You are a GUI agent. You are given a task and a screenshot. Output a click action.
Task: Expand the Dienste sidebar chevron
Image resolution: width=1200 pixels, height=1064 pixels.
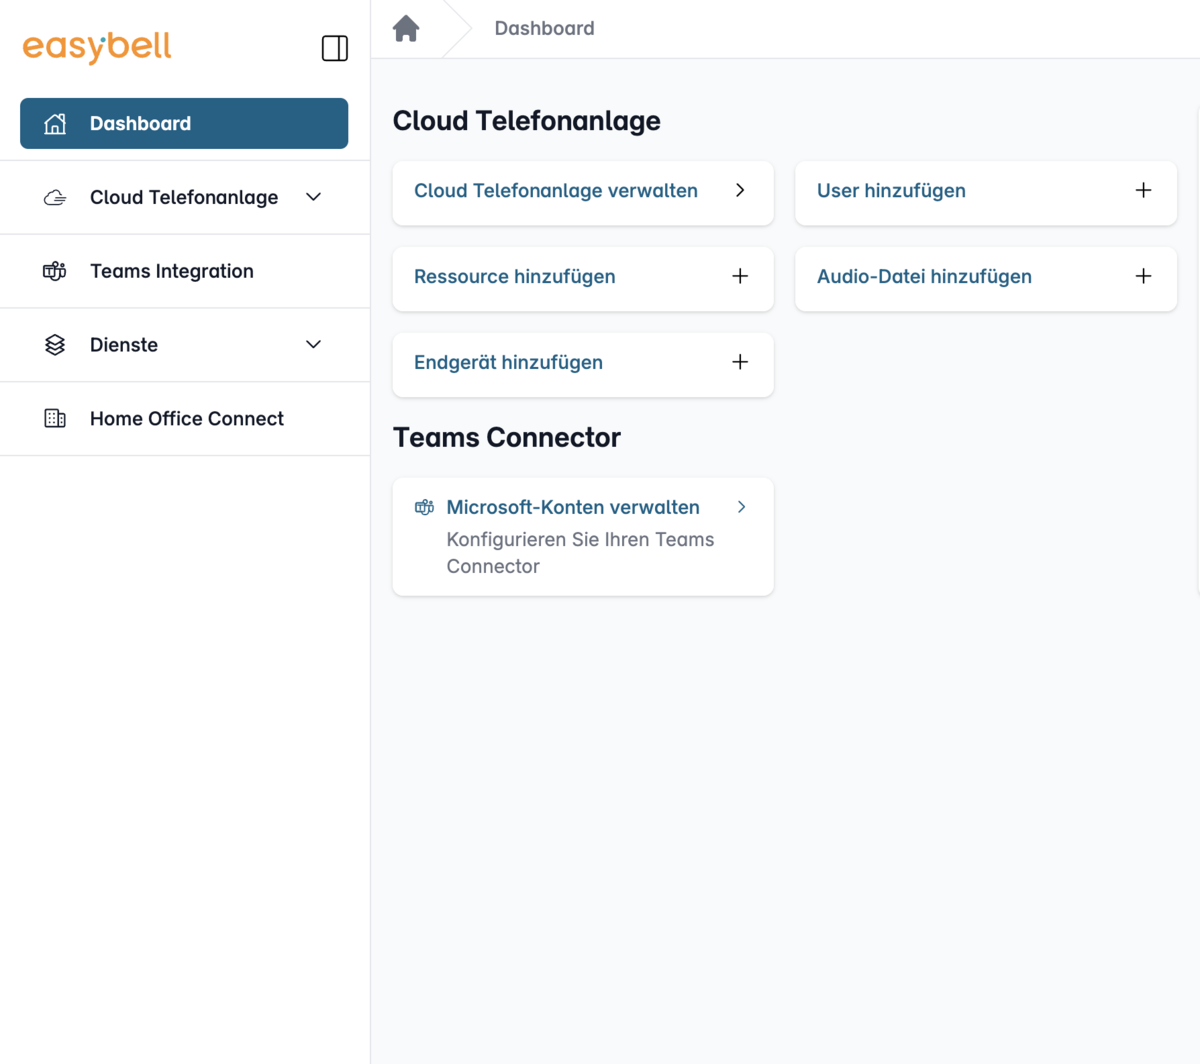[313, 345]
